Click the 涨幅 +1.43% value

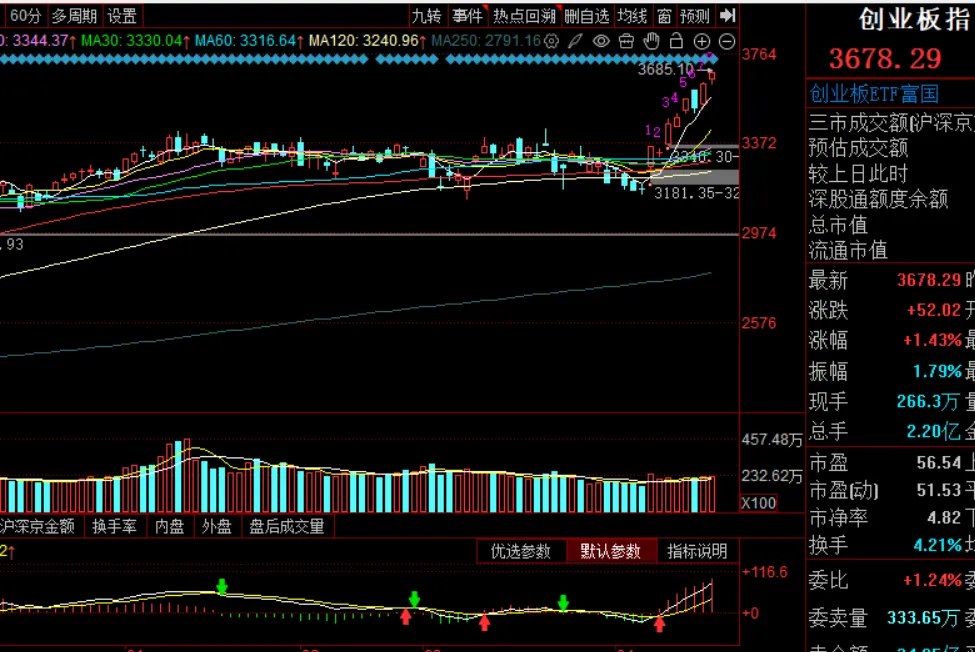(x=932, y=340)
